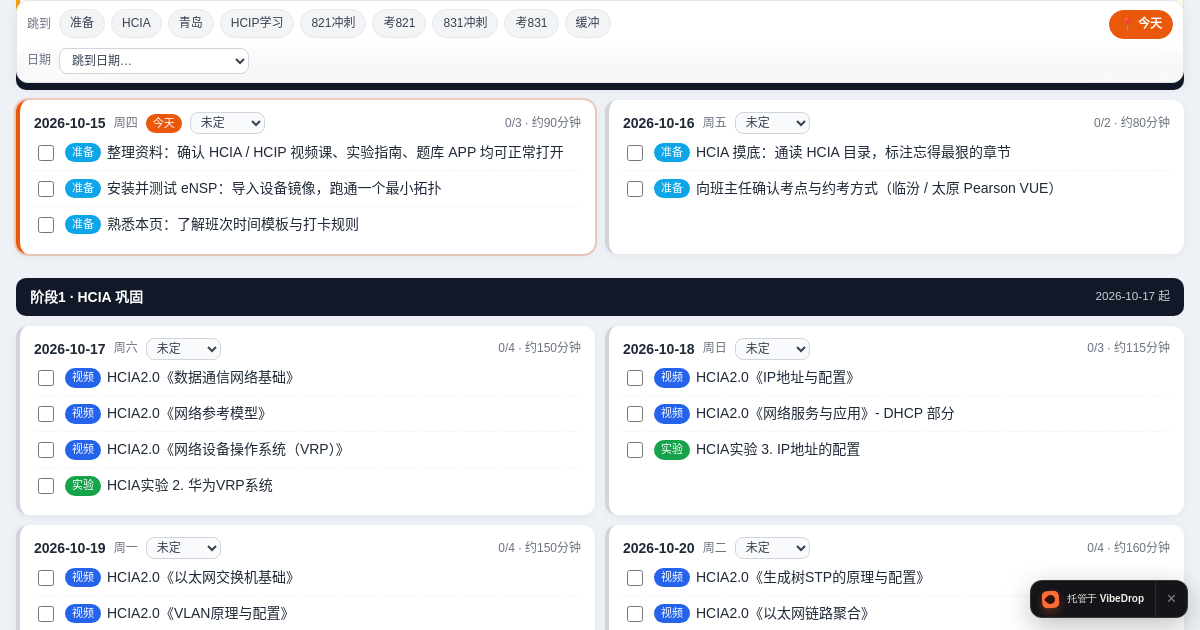Check the VLAN原理与配置 video checkbox
1200x630 pixels.
pos(46,614)
